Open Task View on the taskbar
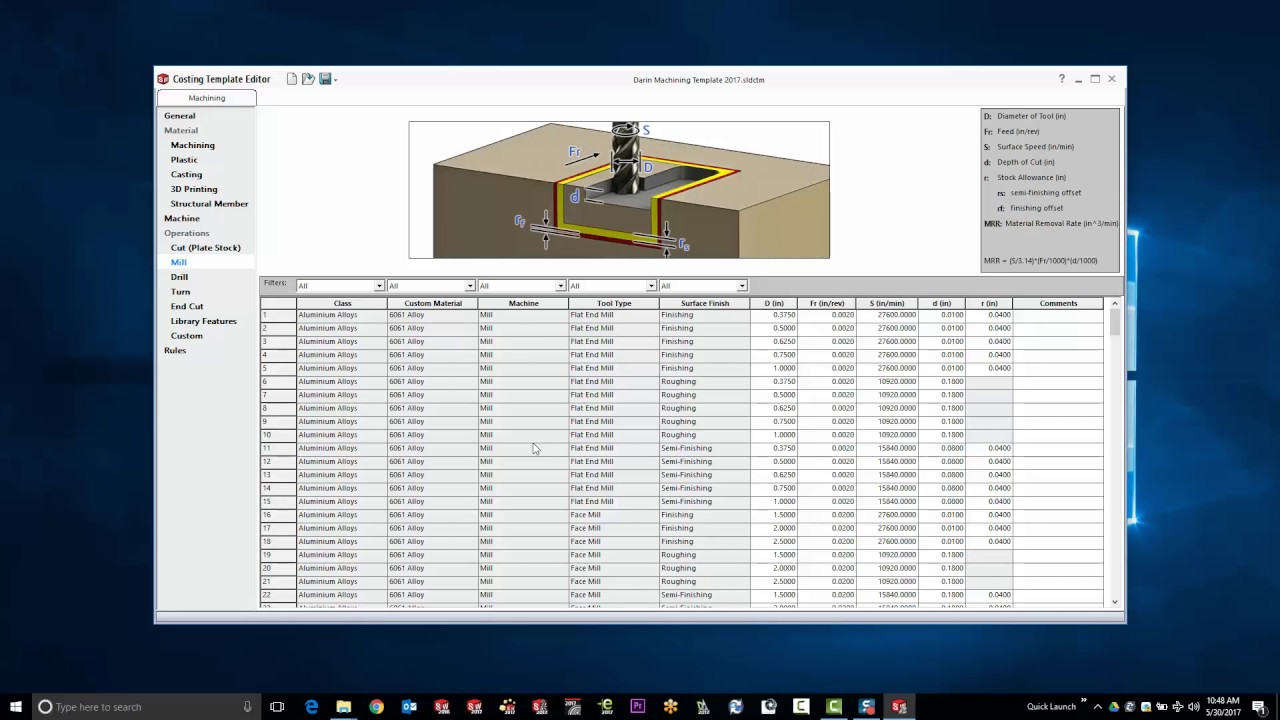The image size is (1280, 720). click(277, 707)
